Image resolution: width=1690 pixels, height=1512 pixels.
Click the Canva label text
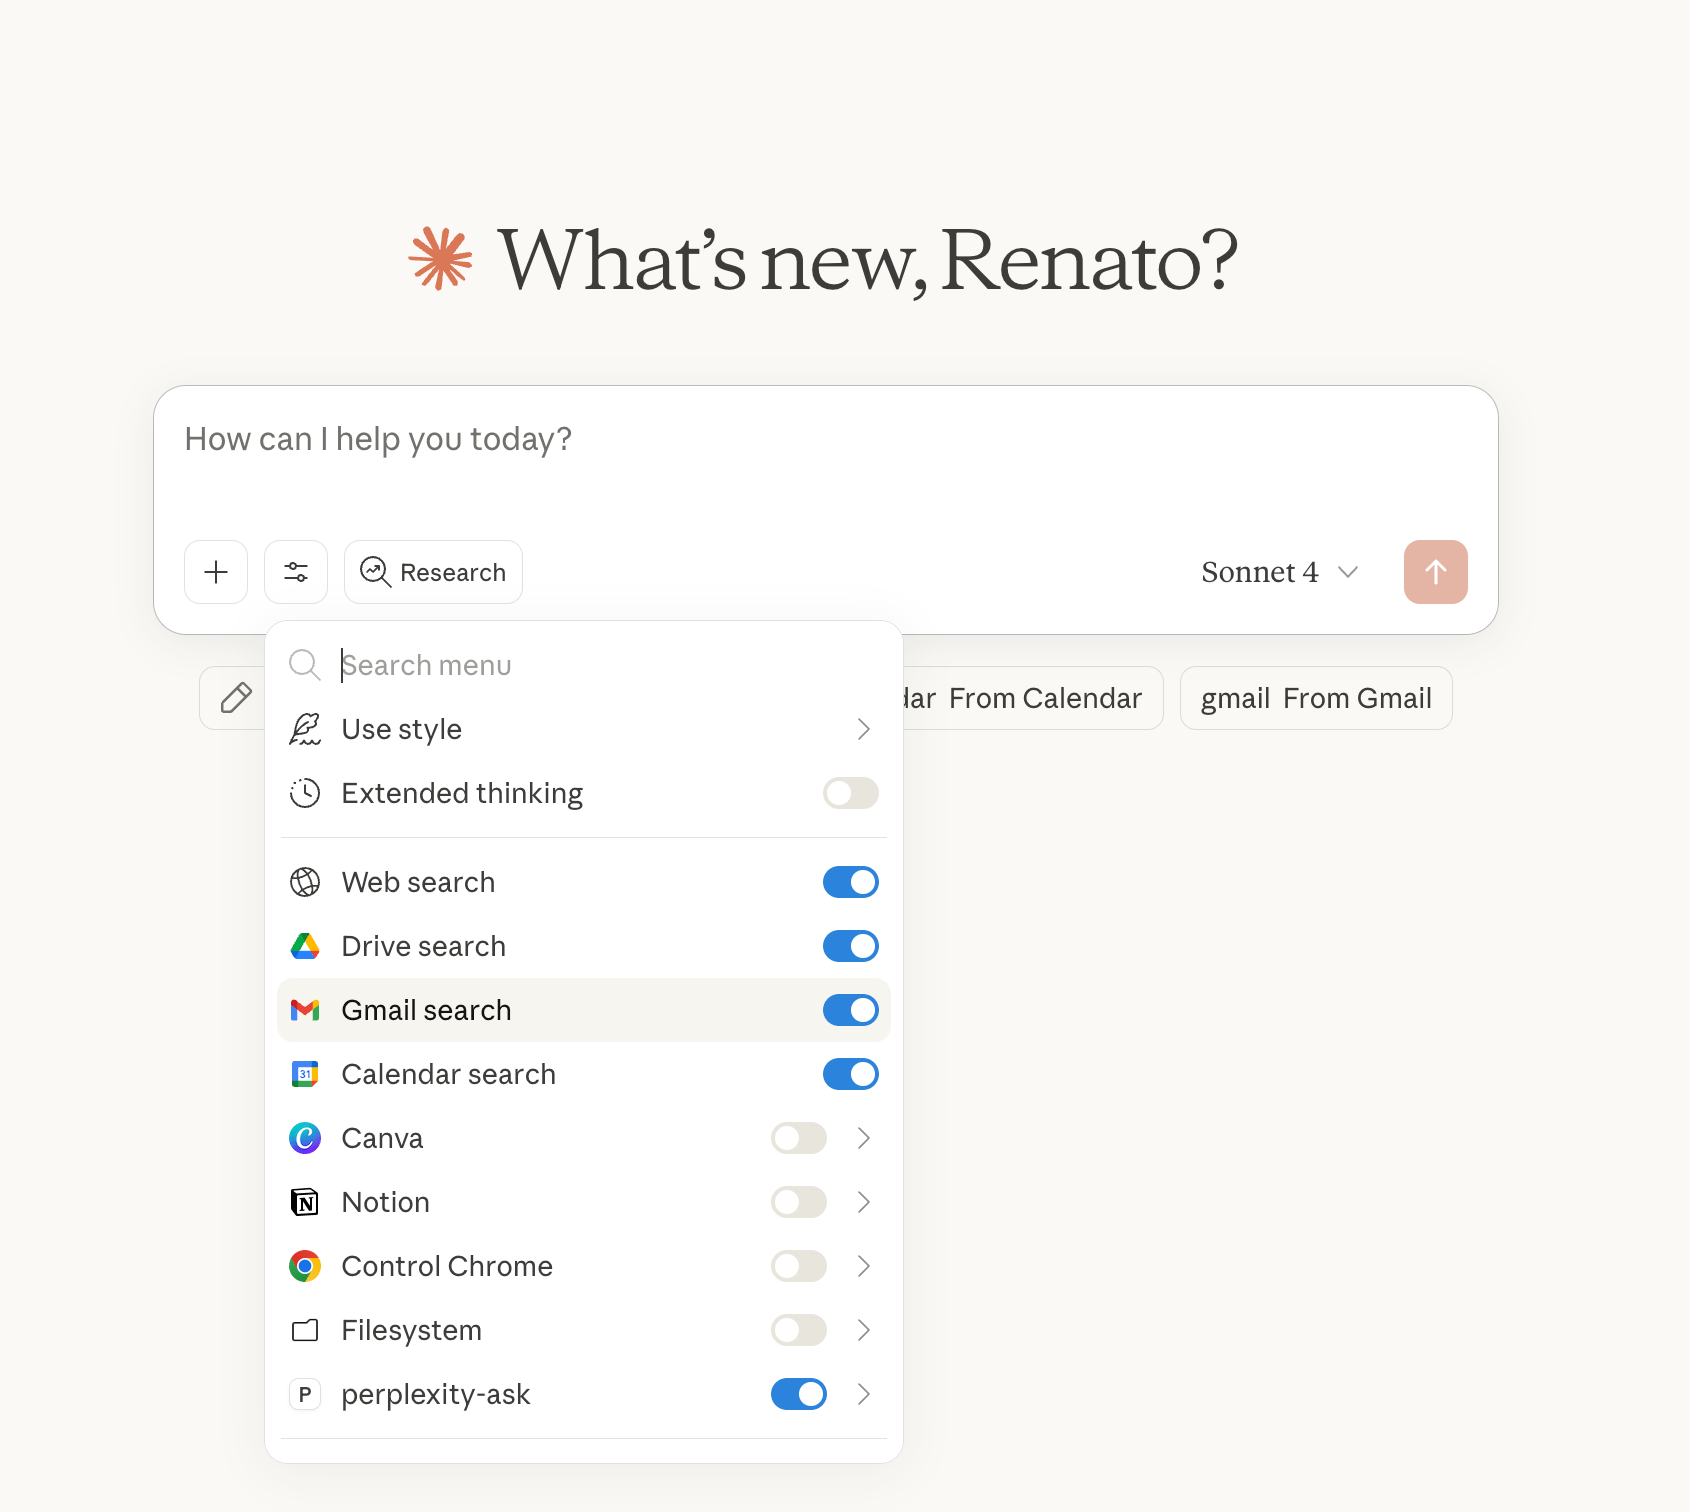pyautogui.click(x=382, y=1138)
